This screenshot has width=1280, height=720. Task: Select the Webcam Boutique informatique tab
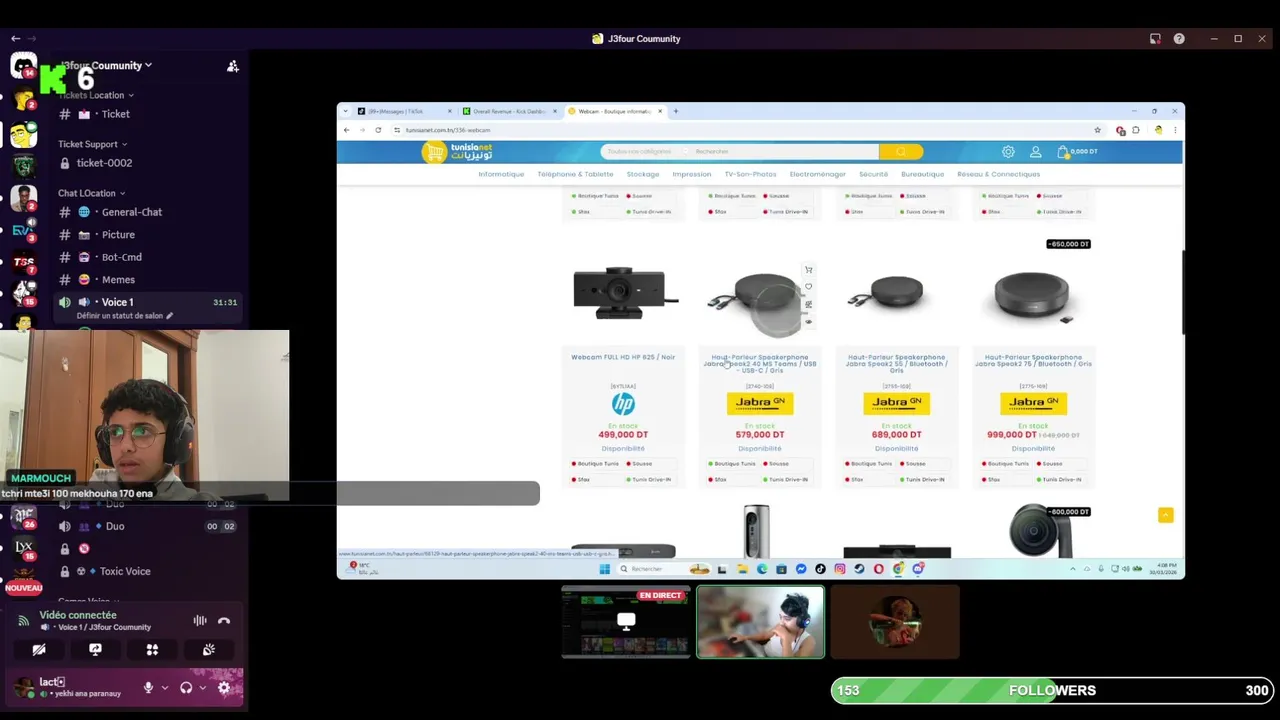pyautogui.click(x=615, y=111)
